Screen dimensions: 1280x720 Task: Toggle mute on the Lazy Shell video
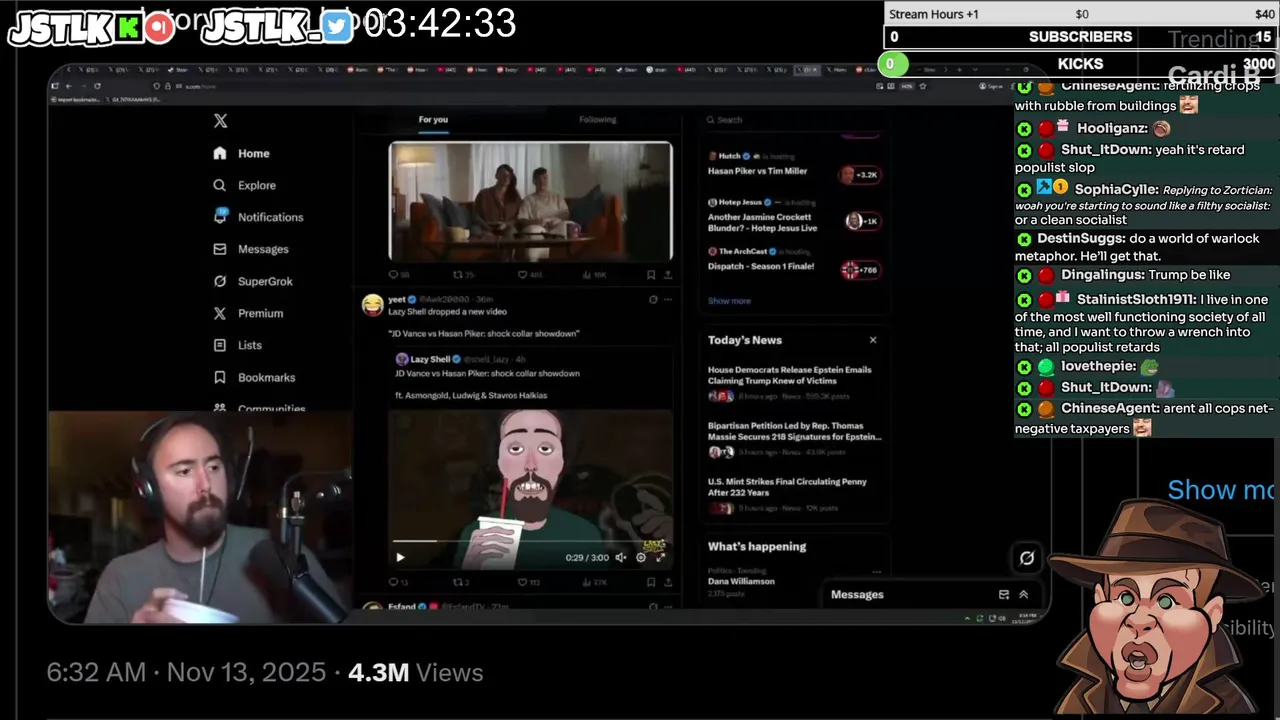click(x=621, y=557)
